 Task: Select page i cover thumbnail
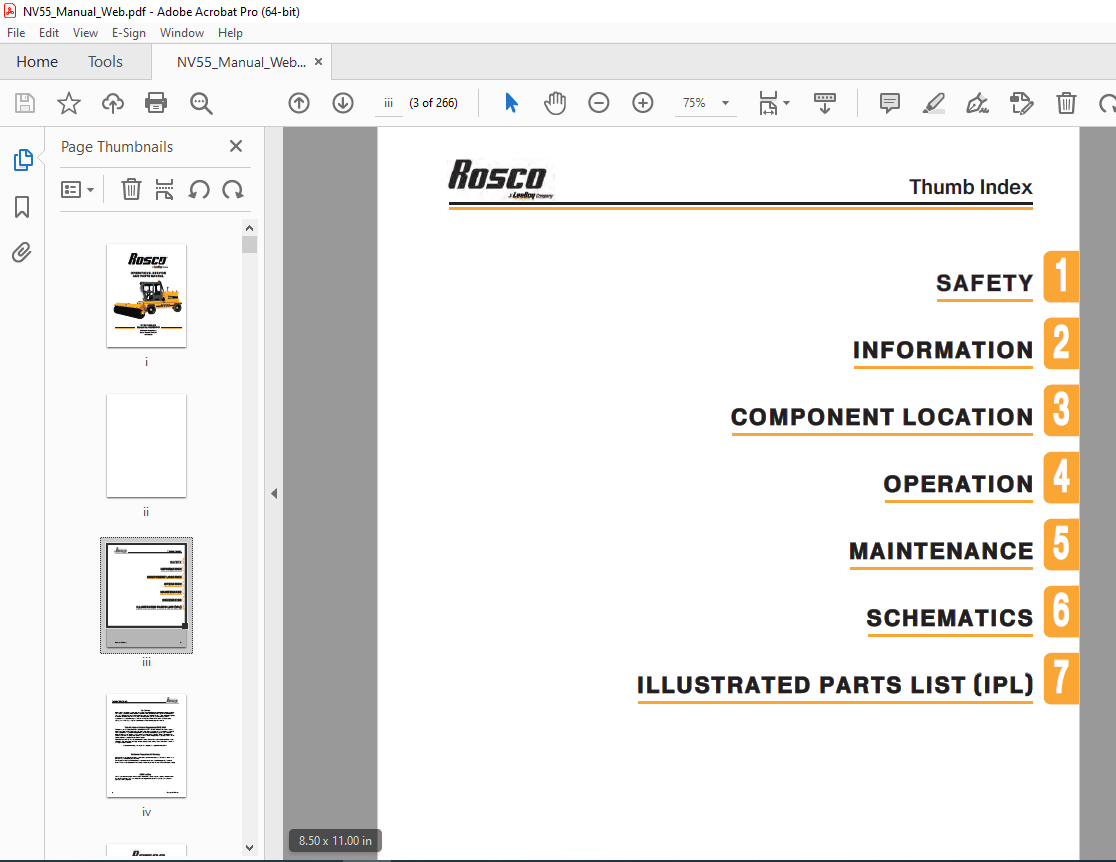[x=147, y=295]
